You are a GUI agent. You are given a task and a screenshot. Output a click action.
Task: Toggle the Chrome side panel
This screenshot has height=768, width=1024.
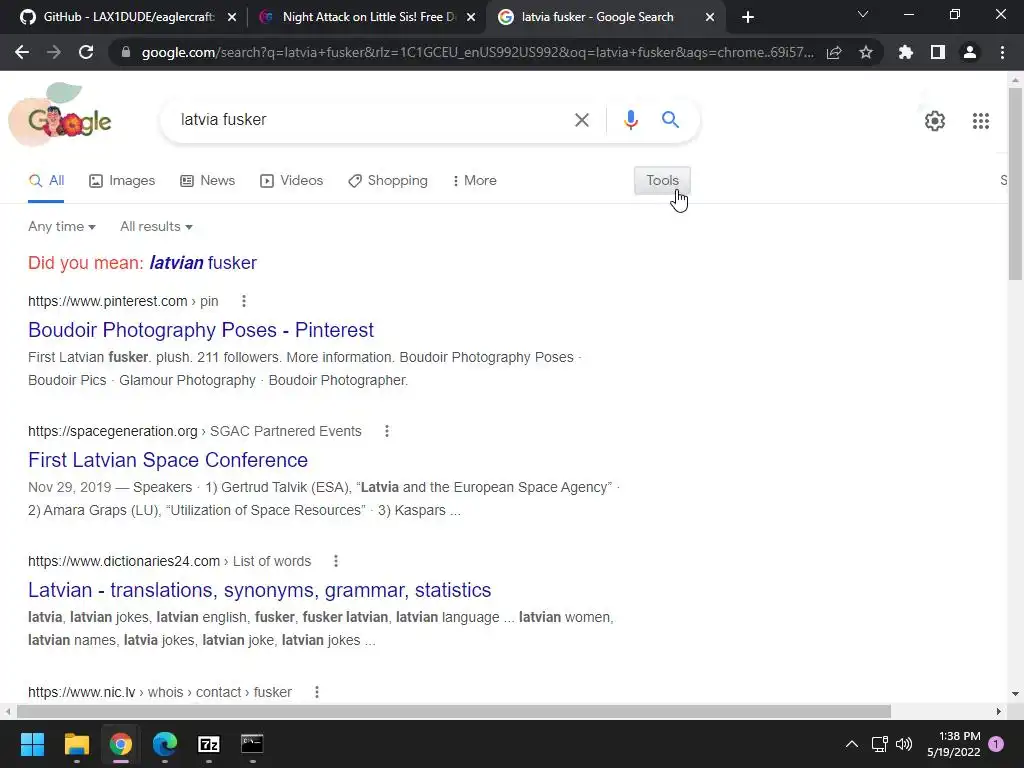(x=938, y=52)
